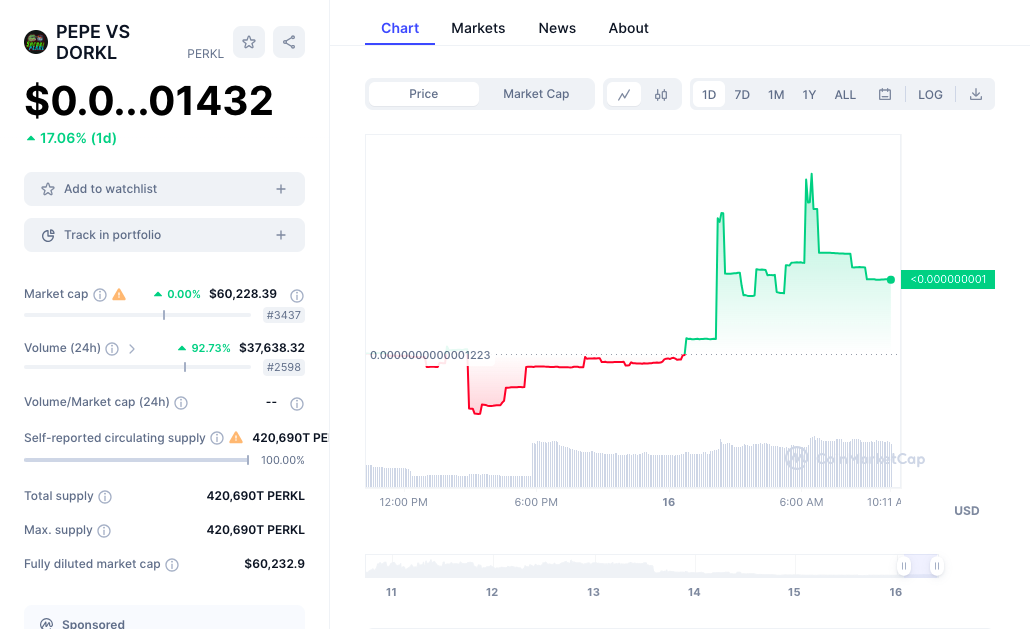The width and height of the screenshot is (1030, 629).
Task: Expand the Volume (24h) chevron
Action: pyautogui.click(x=132, y=349)
